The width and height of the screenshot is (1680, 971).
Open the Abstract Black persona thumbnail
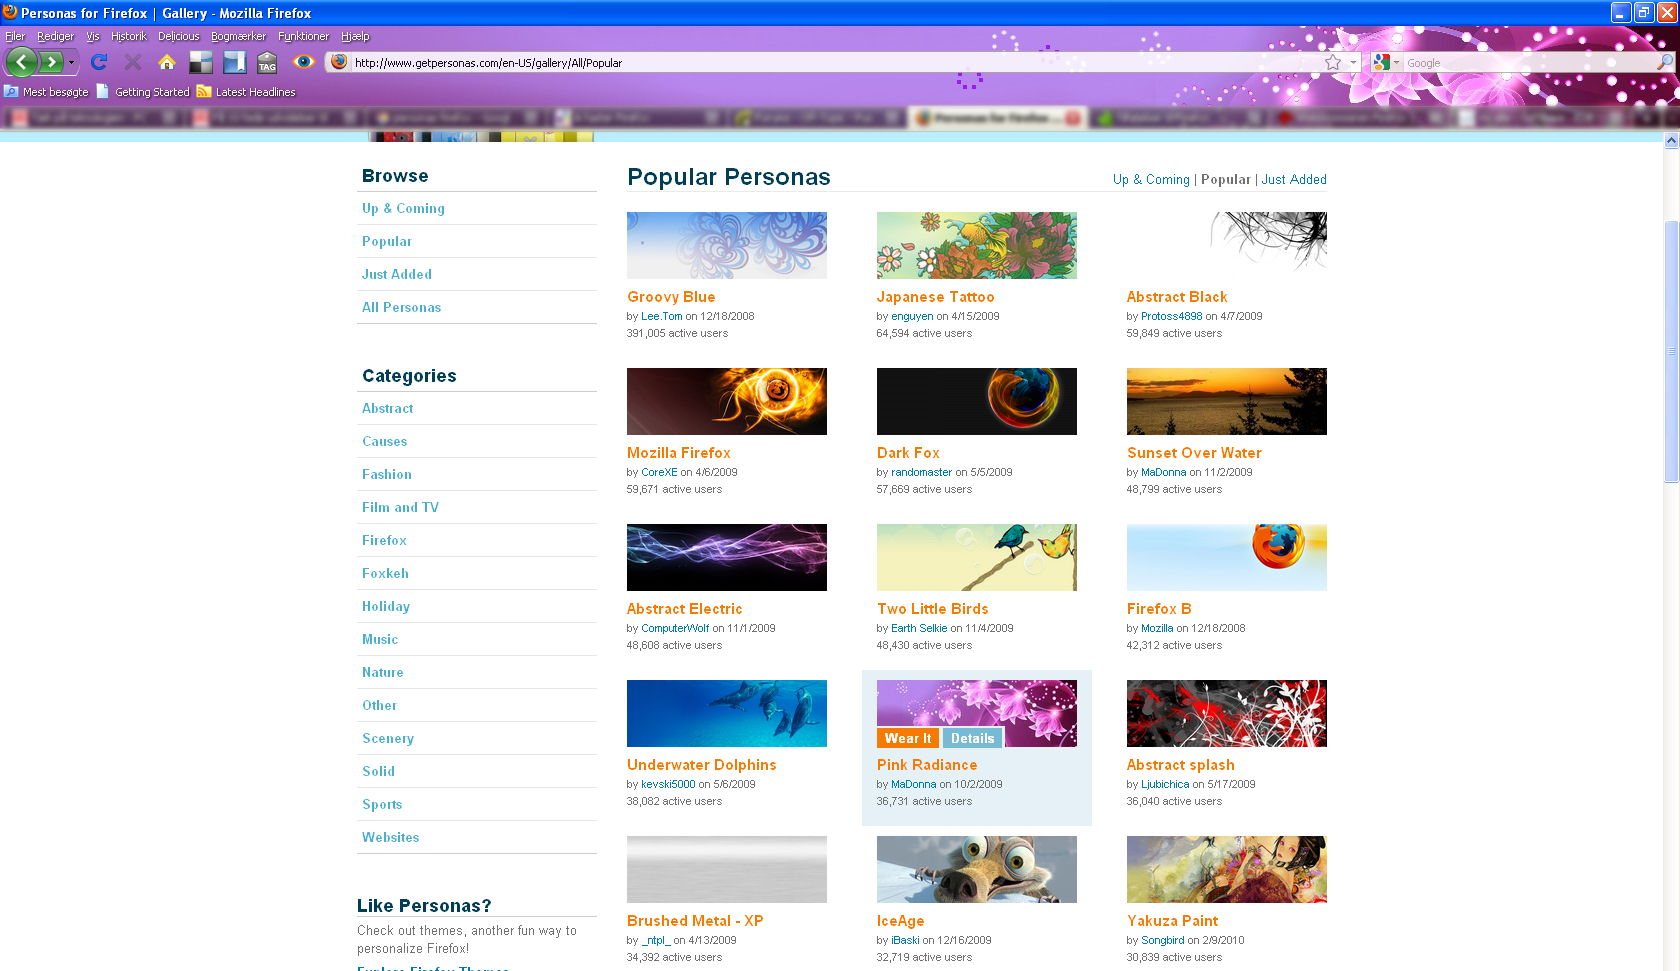(x=1227, y=245)
